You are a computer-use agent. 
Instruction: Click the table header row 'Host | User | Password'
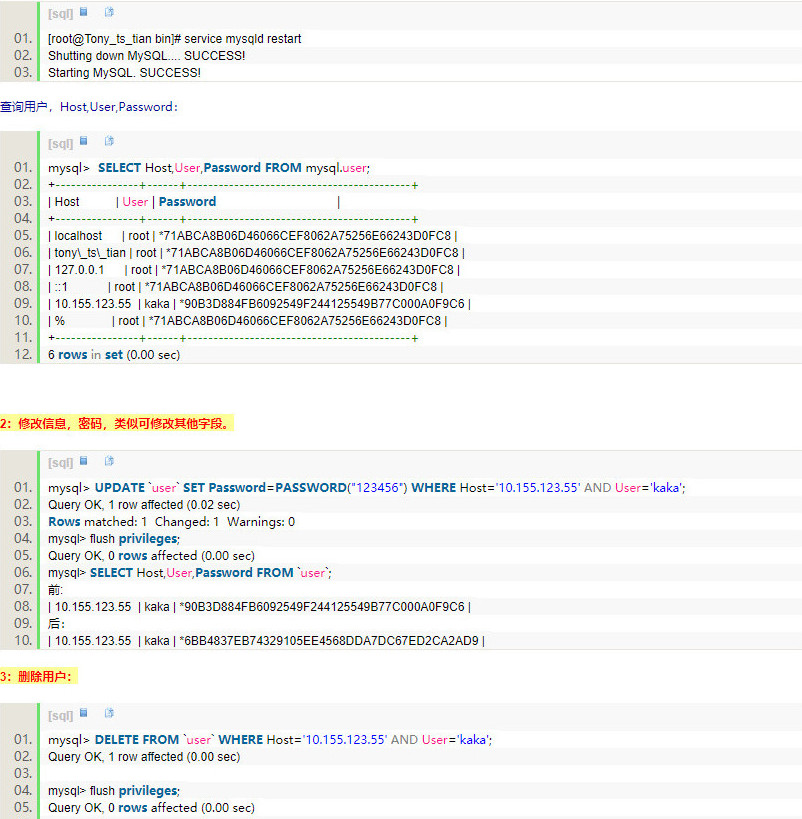194,202
